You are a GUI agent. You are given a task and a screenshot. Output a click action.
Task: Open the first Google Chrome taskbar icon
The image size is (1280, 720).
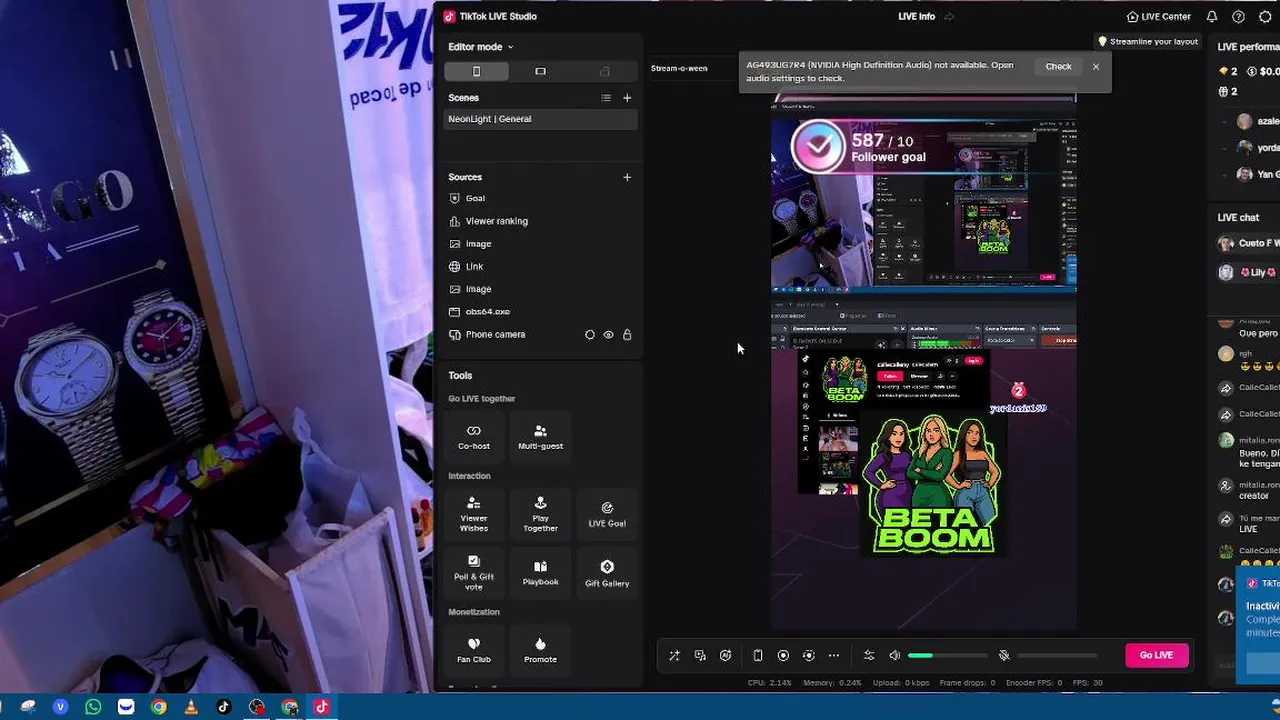click(158, 707)
